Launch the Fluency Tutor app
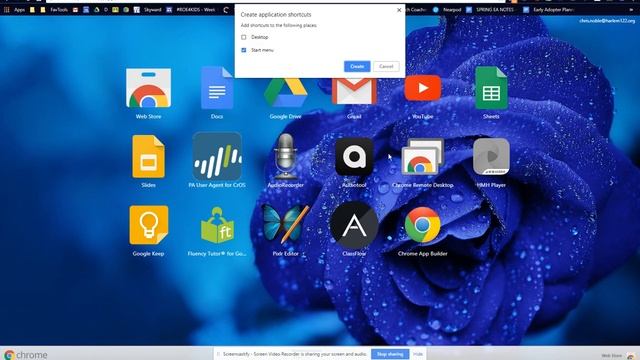This screenshot has width=640, height=360. 217,225
